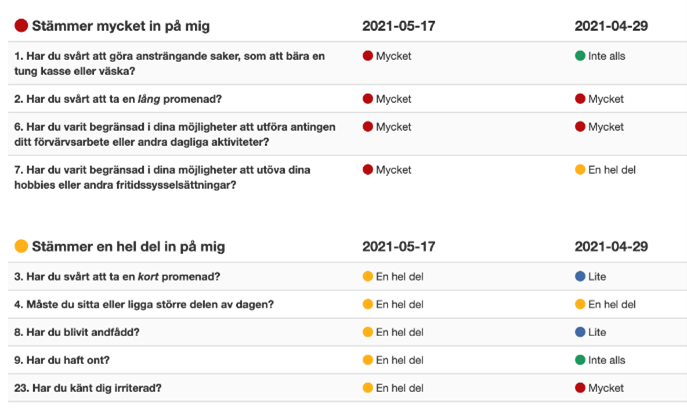Click blue "Lite" dot for question 3
The height and width of the screenshot is (408, 687).
[580, 276]
